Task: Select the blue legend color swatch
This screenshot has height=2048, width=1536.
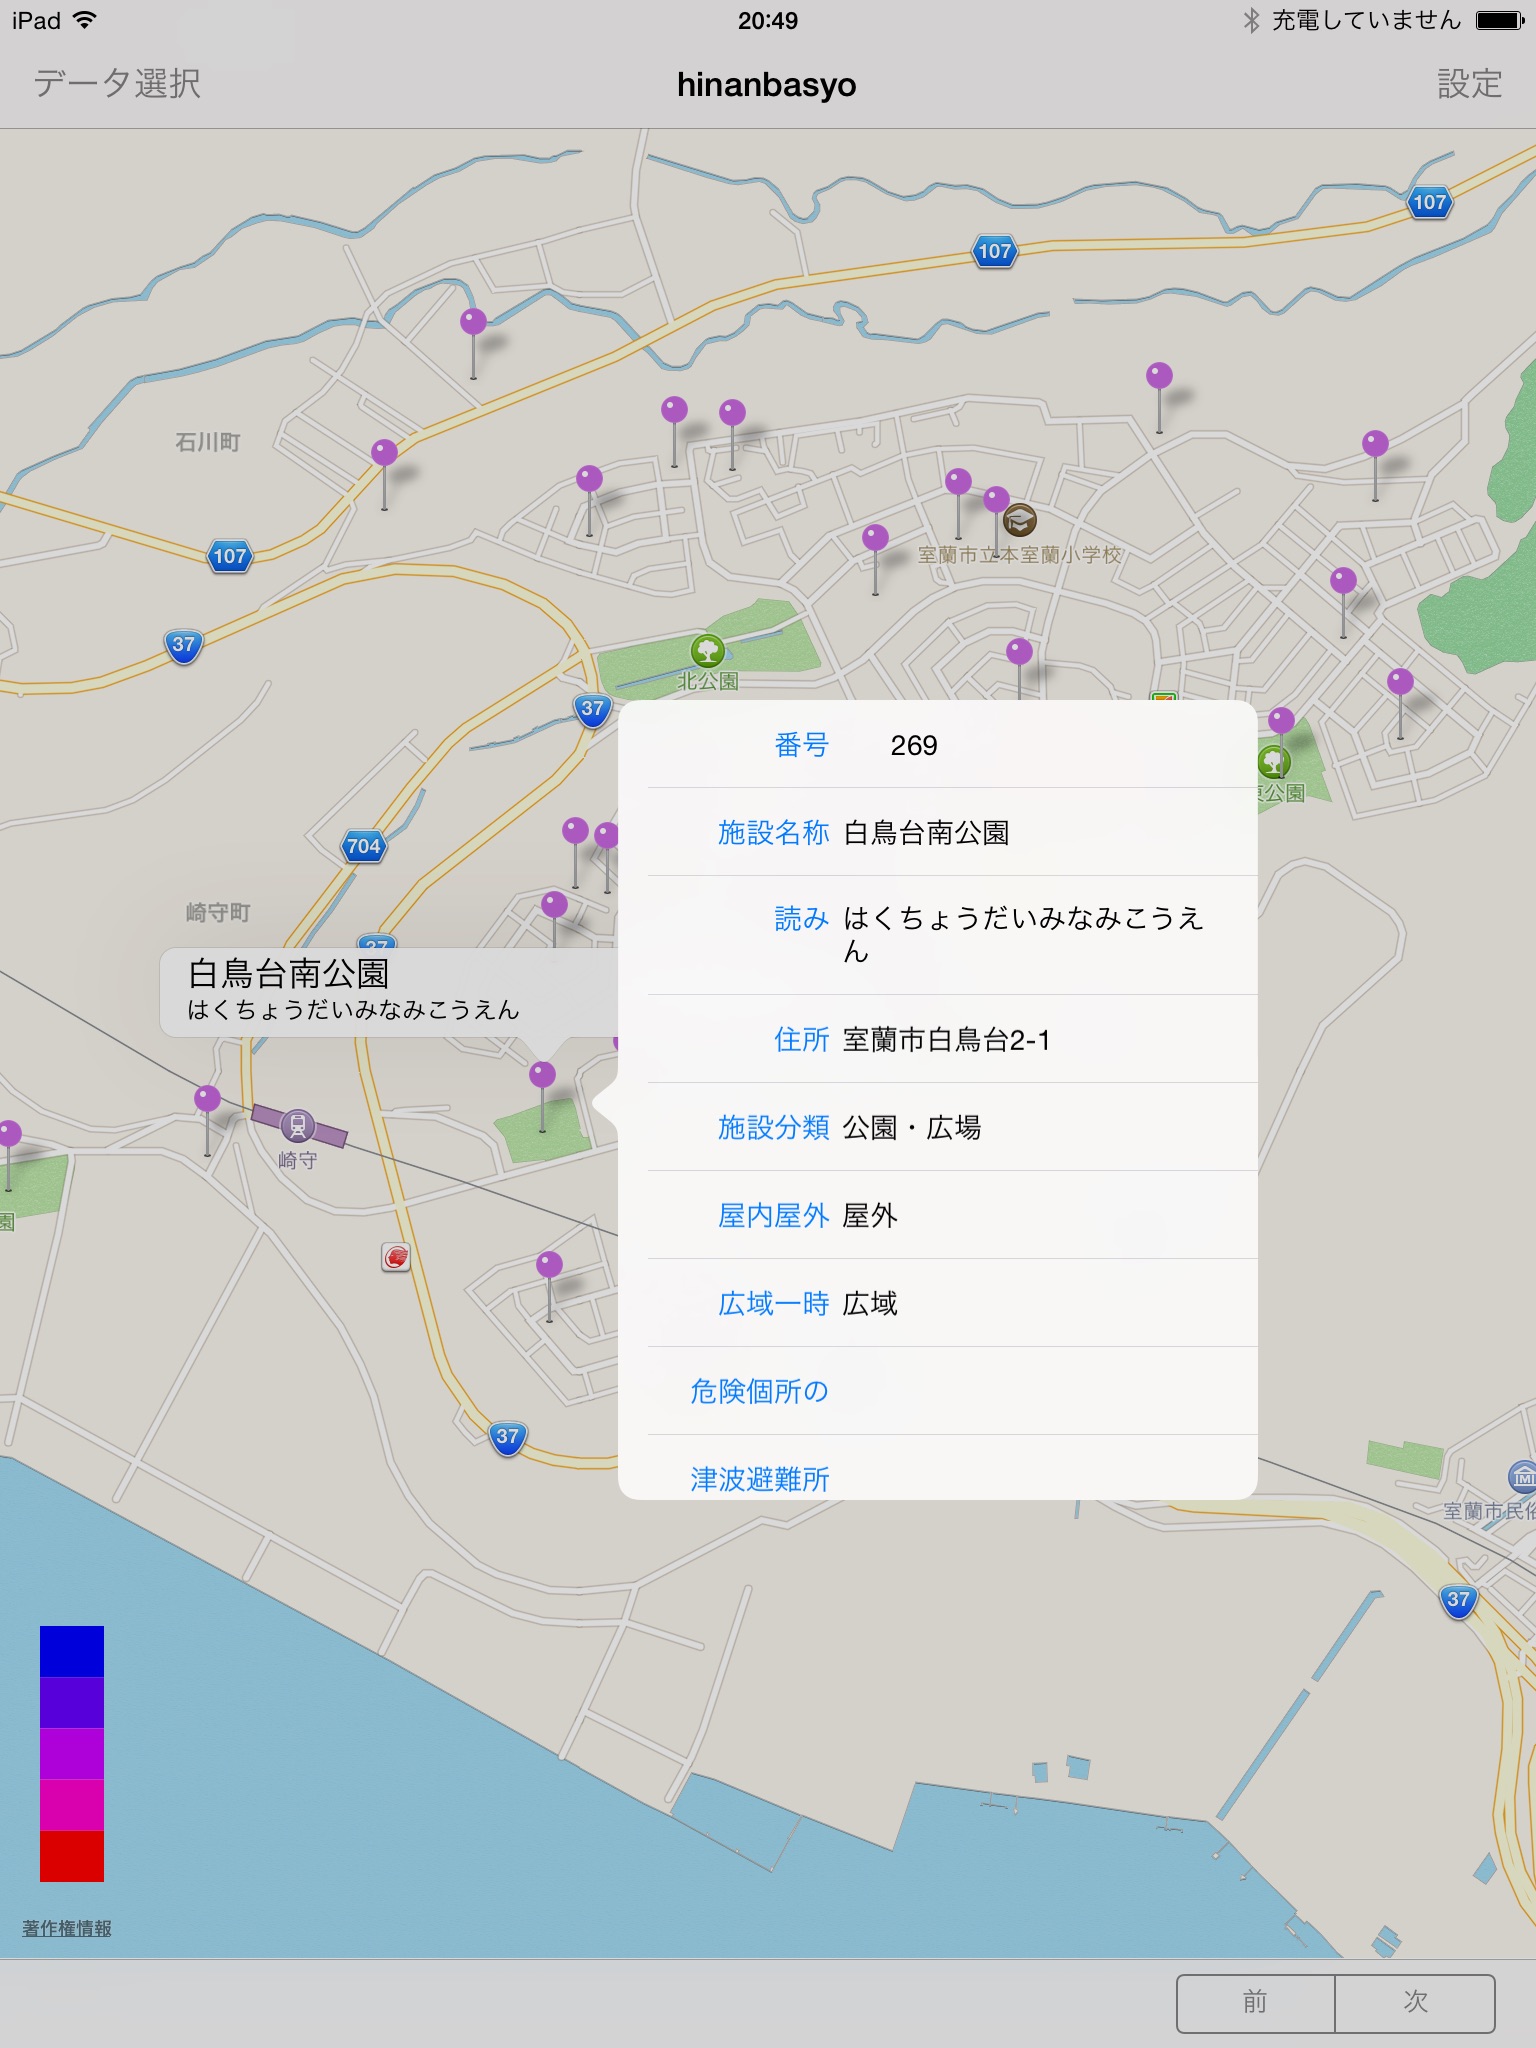Action: (x=72, y=1651)
